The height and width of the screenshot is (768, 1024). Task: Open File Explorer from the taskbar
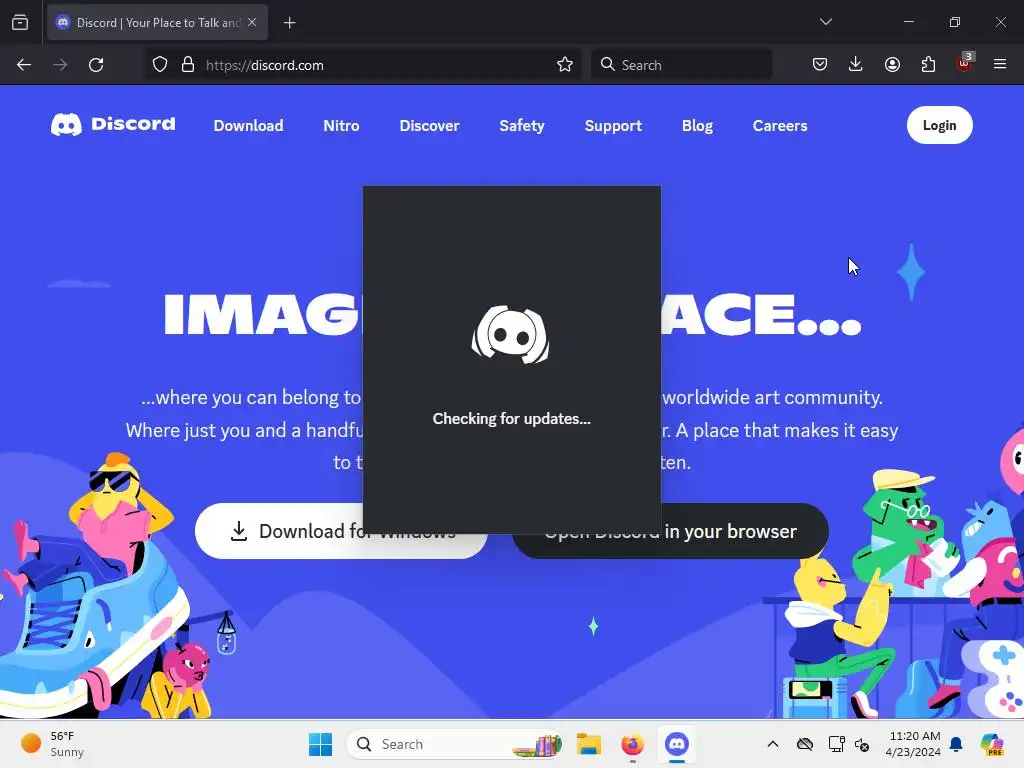588,744
